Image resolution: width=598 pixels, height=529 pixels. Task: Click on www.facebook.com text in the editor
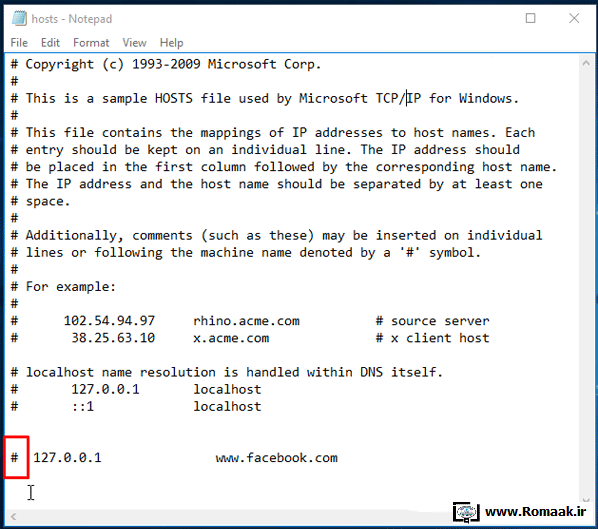(x=276, y=457)
